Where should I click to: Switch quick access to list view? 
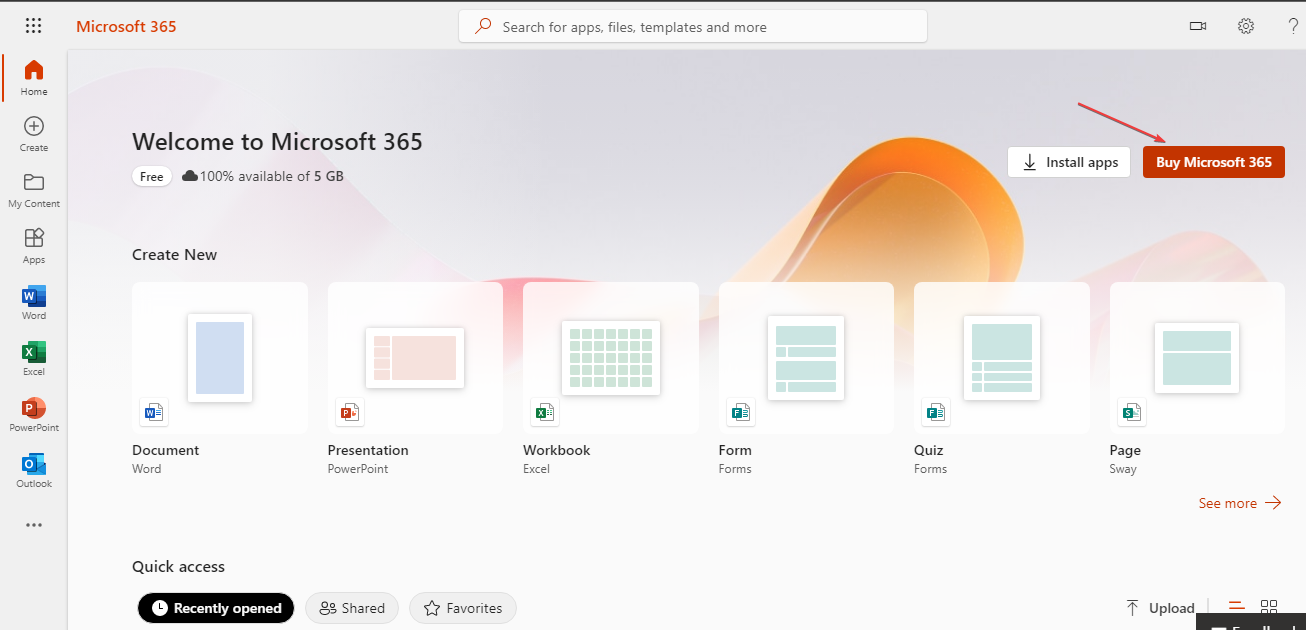pos(1236,606)
